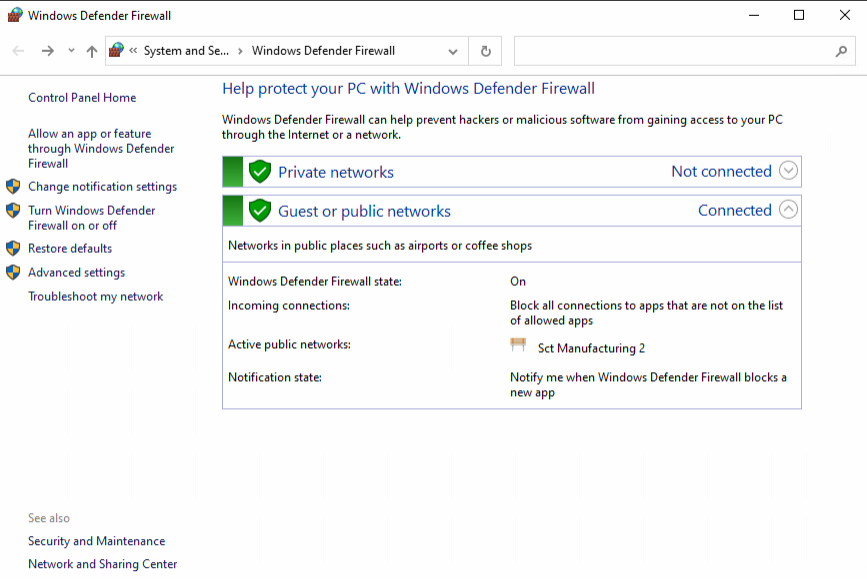
Task: Click the Sct Manufacturing 2 network name
Action: (x=591, y=348)
